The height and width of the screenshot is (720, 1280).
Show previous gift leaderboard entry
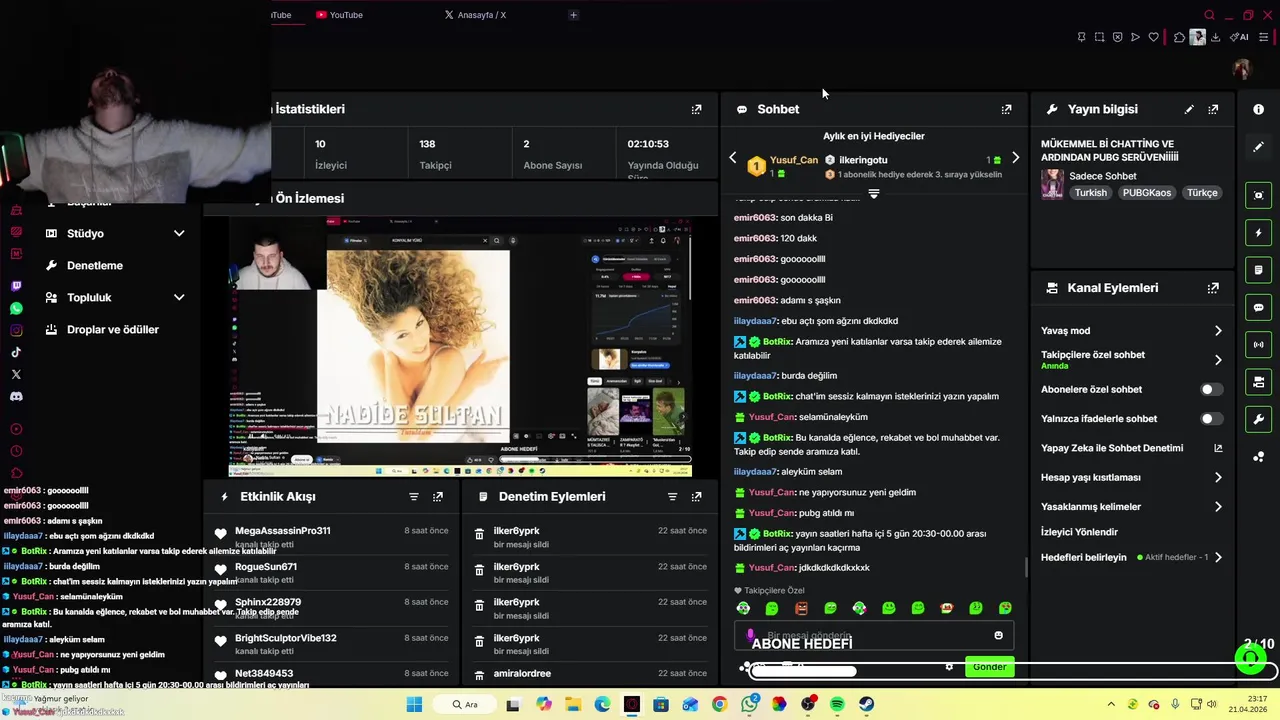[732, 158]
